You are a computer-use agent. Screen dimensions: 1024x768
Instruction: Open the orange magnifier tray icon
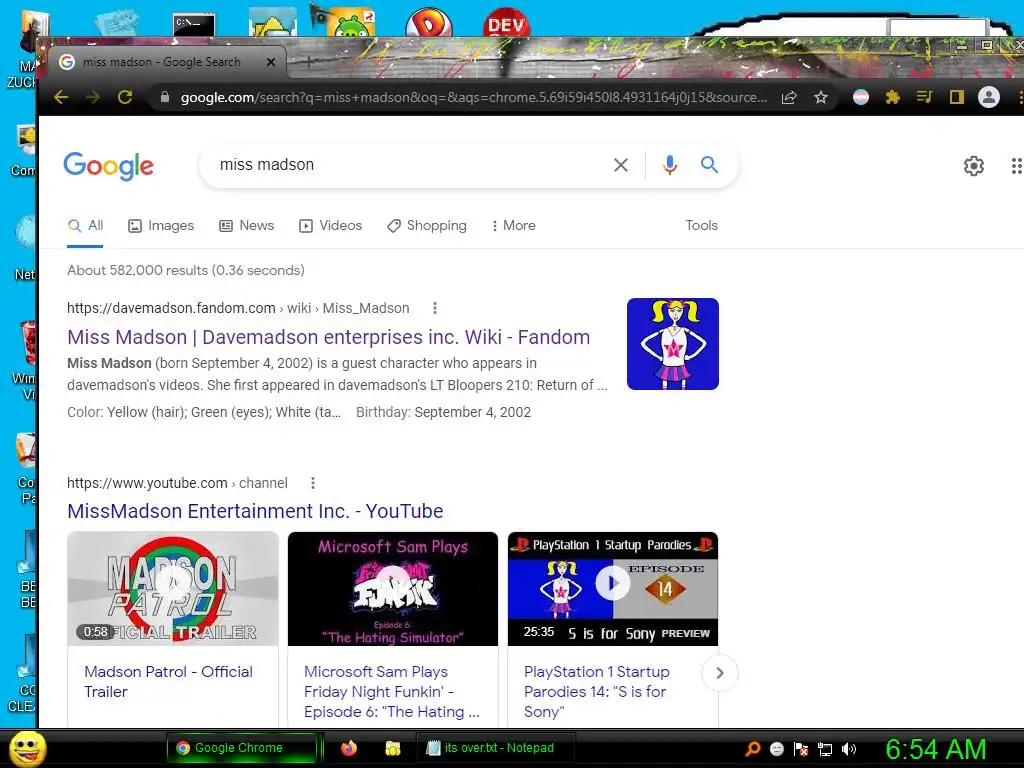(753, 748)
